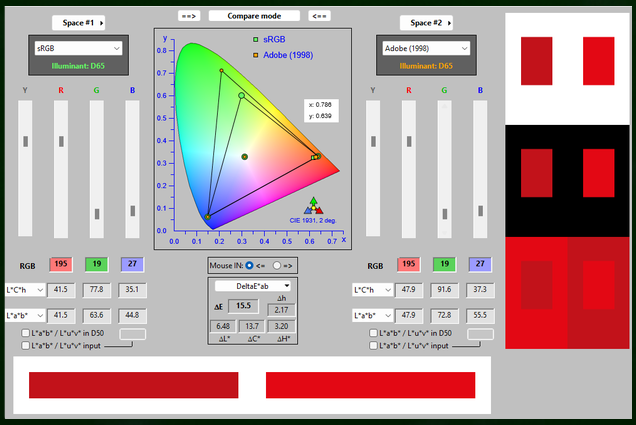Click Space #2 a* value 72.8
This screenshot has width=636, height=425.
(445, 315)
